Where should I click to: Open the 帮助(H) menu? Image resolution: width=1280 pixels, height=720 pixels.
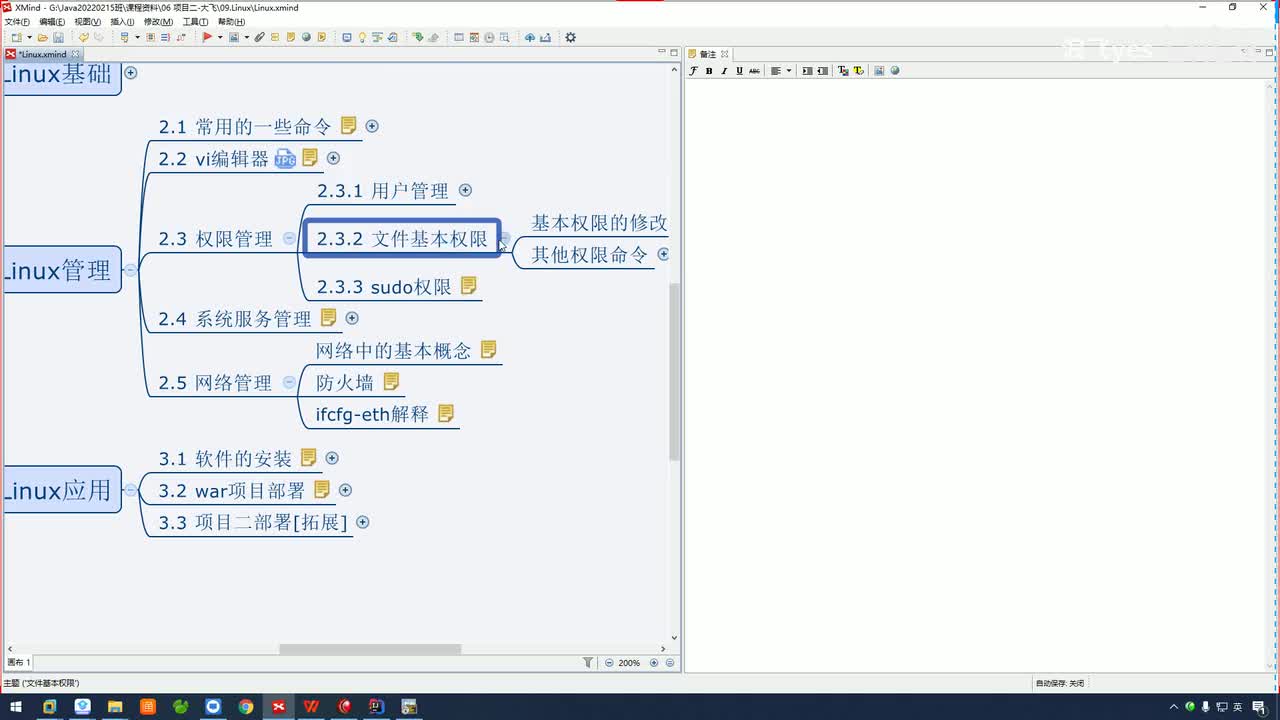pyautogui.click(x=231, y=22)
